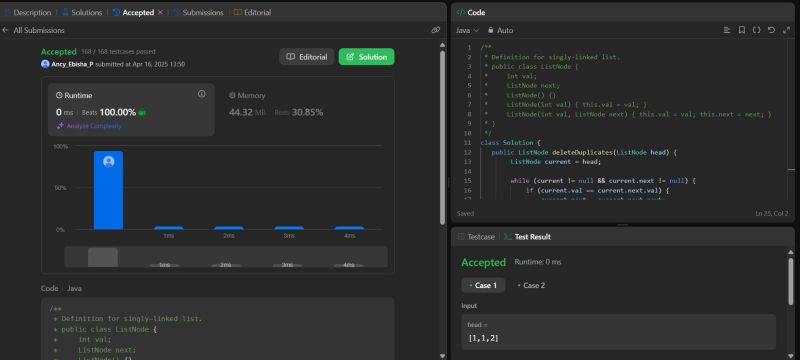
Task: Expand editor with fullscreen icon
Action: coord(786,30)
